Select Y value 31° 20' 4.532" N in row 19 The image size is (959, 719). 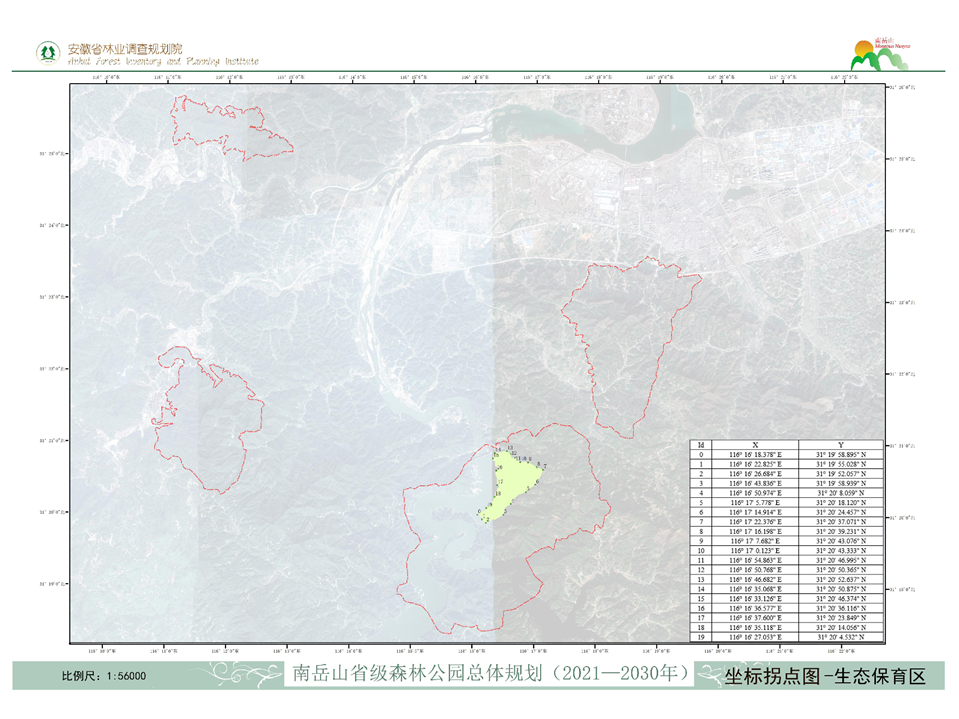pyautogui.click(x=840, y=636)
